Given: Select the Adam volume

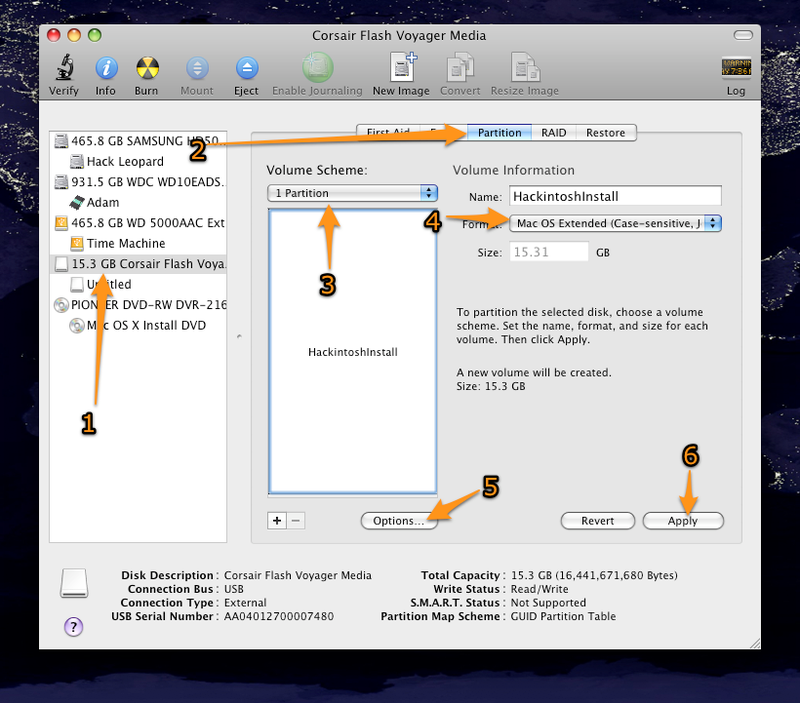Looking at the screenshot, I should coord(138,202).
